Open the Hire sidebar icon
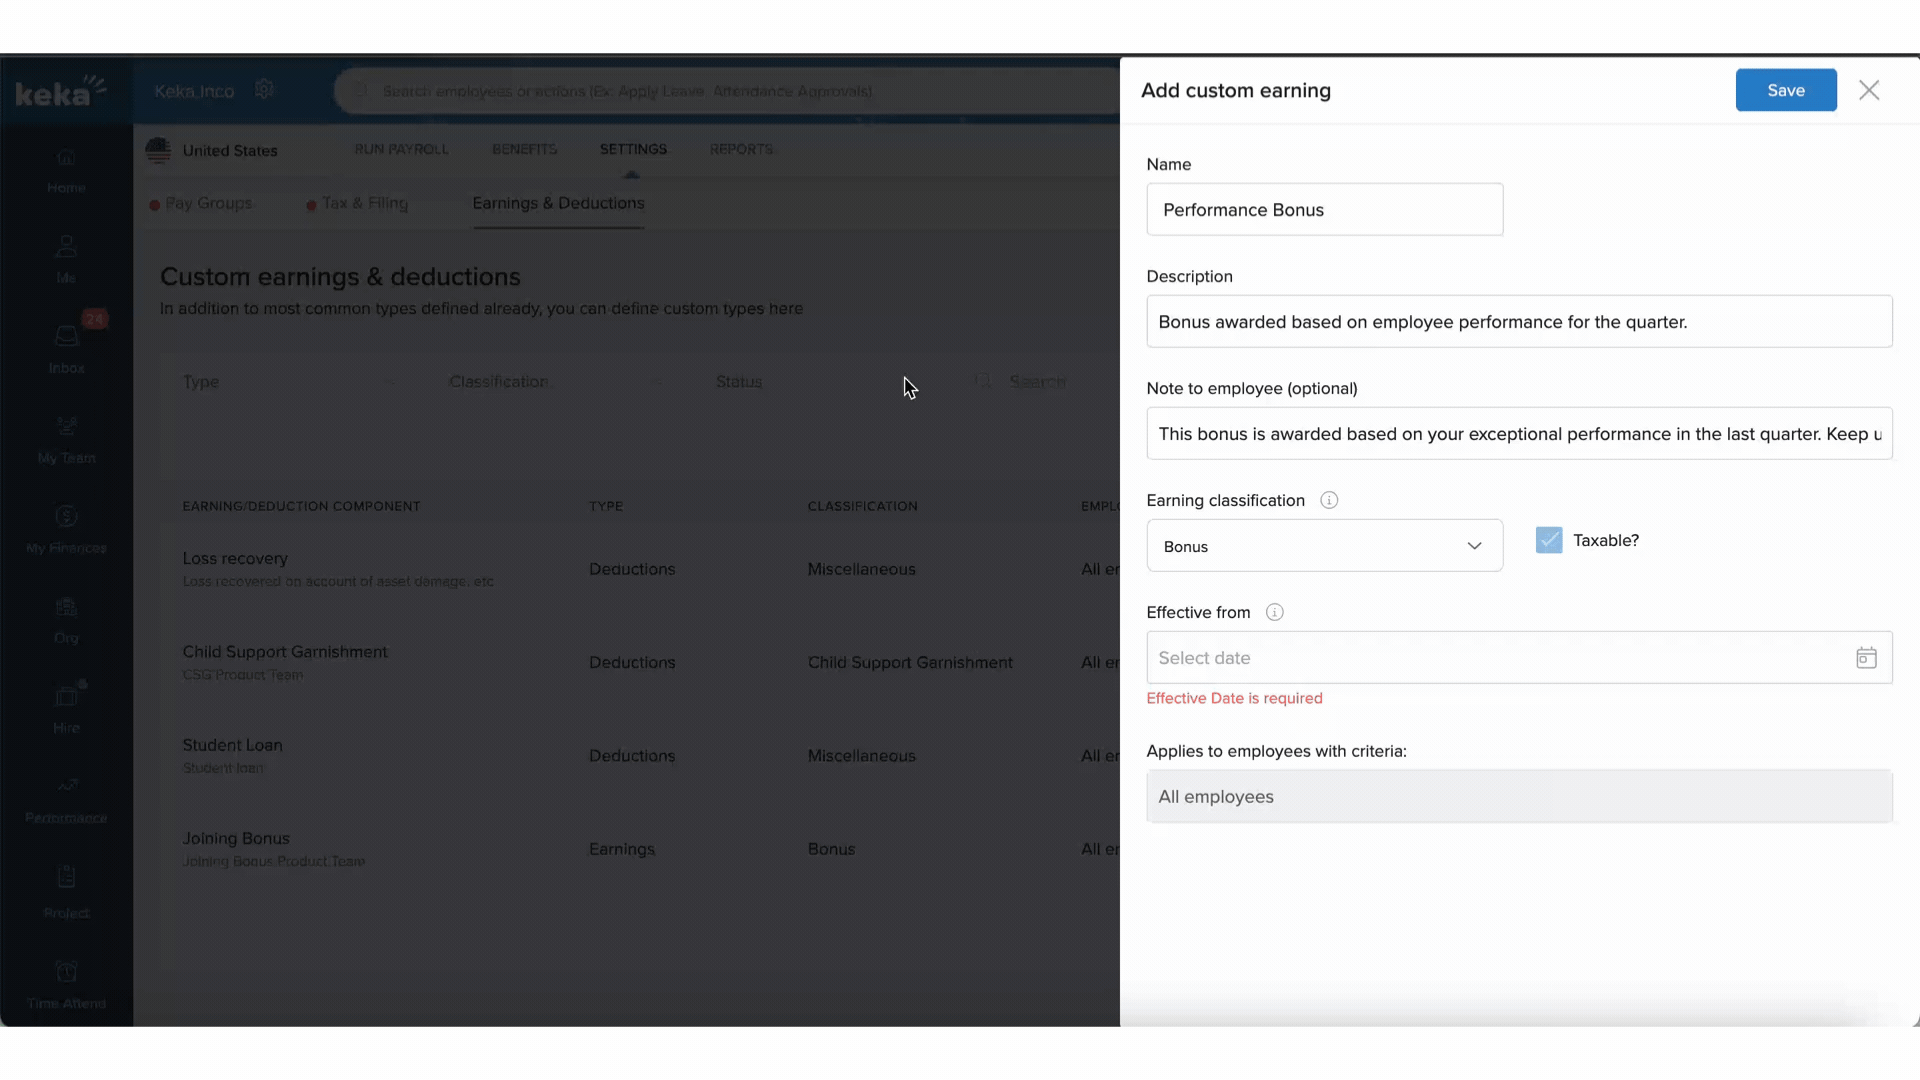The image size is (1920, 1080). pos(66,707)
